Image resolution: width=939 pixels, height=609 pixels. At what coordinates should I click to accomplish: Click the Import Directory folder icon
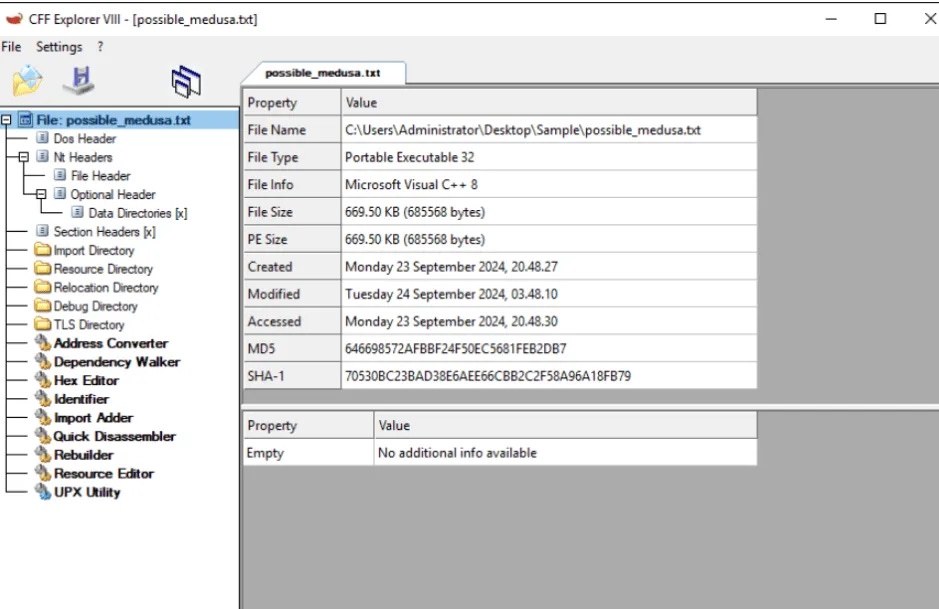pyautogui.click(x=43, y=249)
